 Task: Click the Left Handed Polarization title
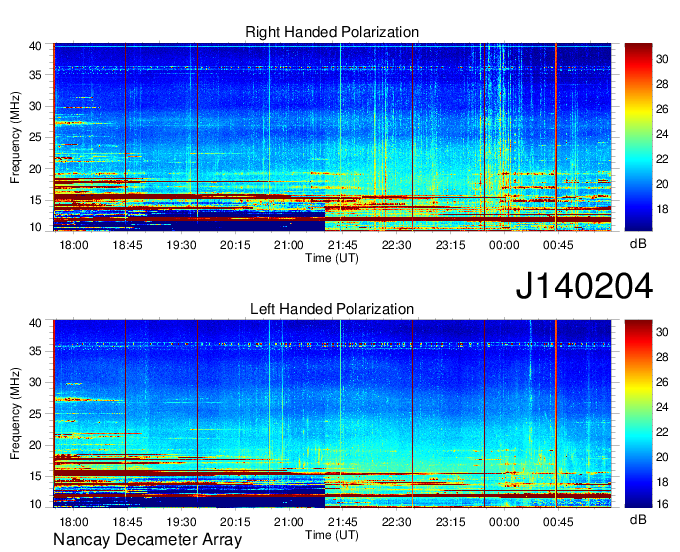tap(332, 309)
